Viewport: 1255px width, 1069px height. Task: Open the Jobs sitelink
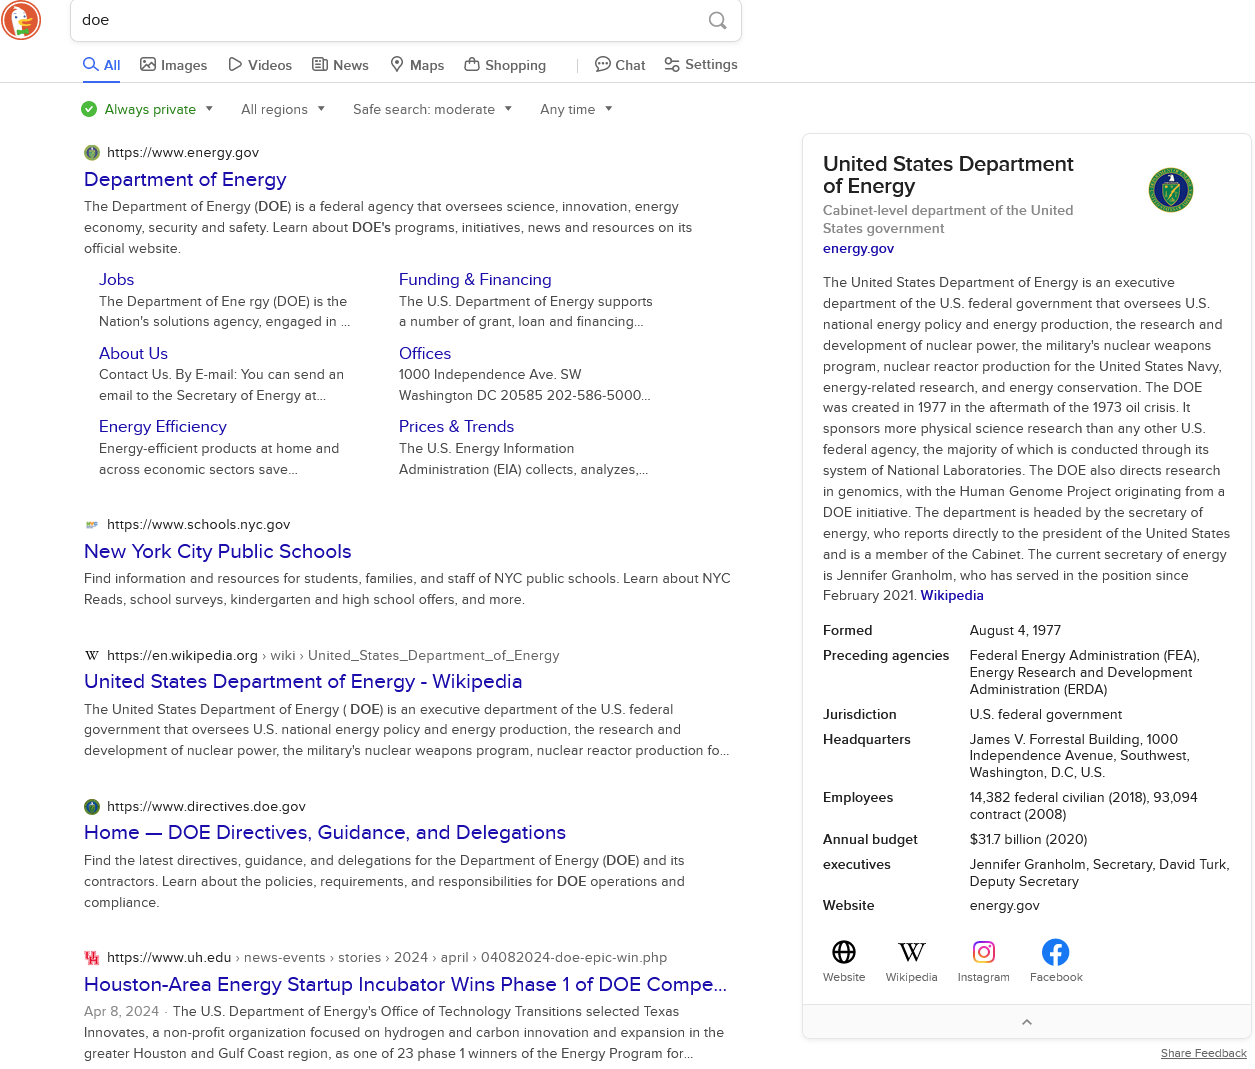point(116,280)
